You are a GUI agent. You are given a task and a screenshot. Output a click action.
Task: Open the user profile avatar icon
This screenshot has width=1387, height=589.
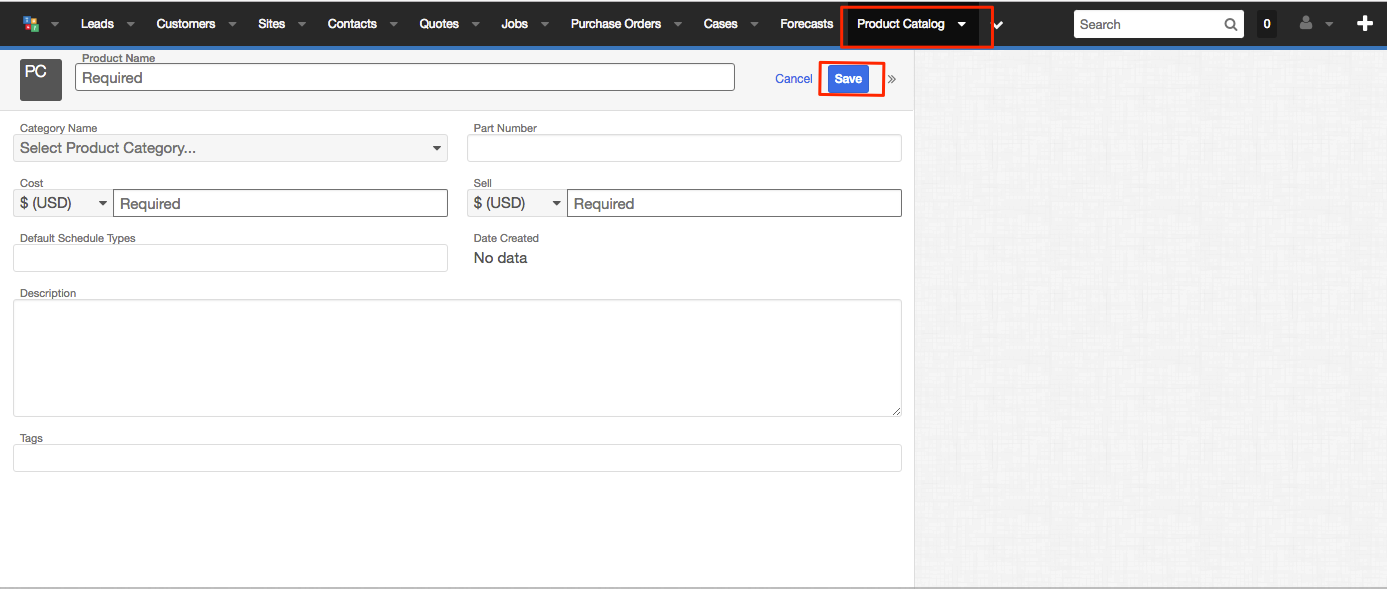1306,24
